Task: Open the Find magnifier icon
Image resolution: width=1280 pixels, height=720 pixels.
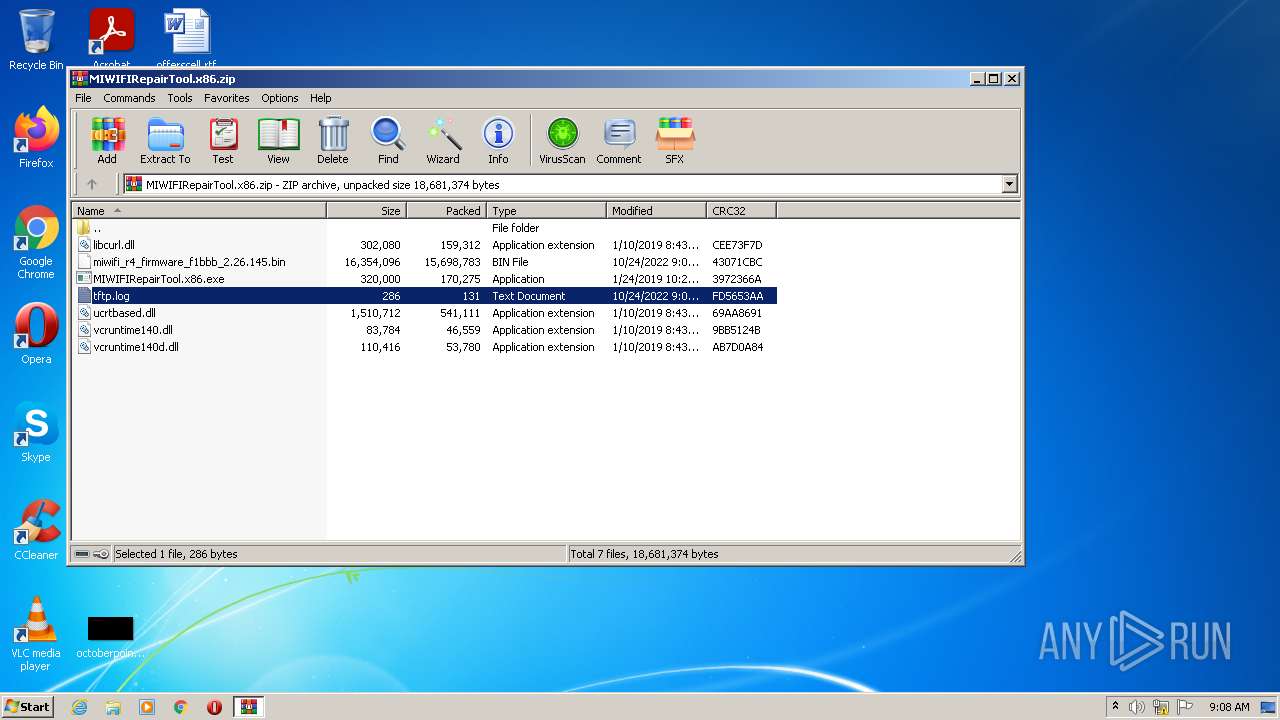Action: pyautogui.click(x=388, y=140)
